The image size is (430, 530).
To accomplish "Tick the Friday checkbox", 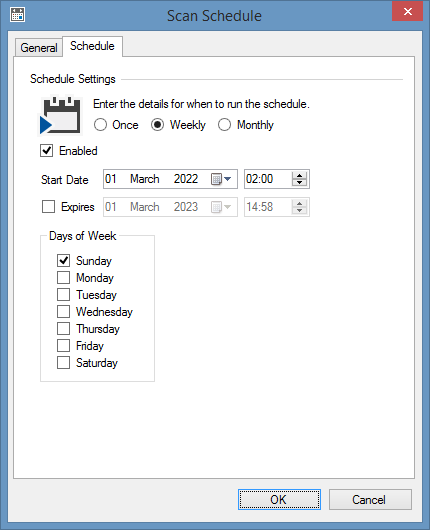I will 64,345.
